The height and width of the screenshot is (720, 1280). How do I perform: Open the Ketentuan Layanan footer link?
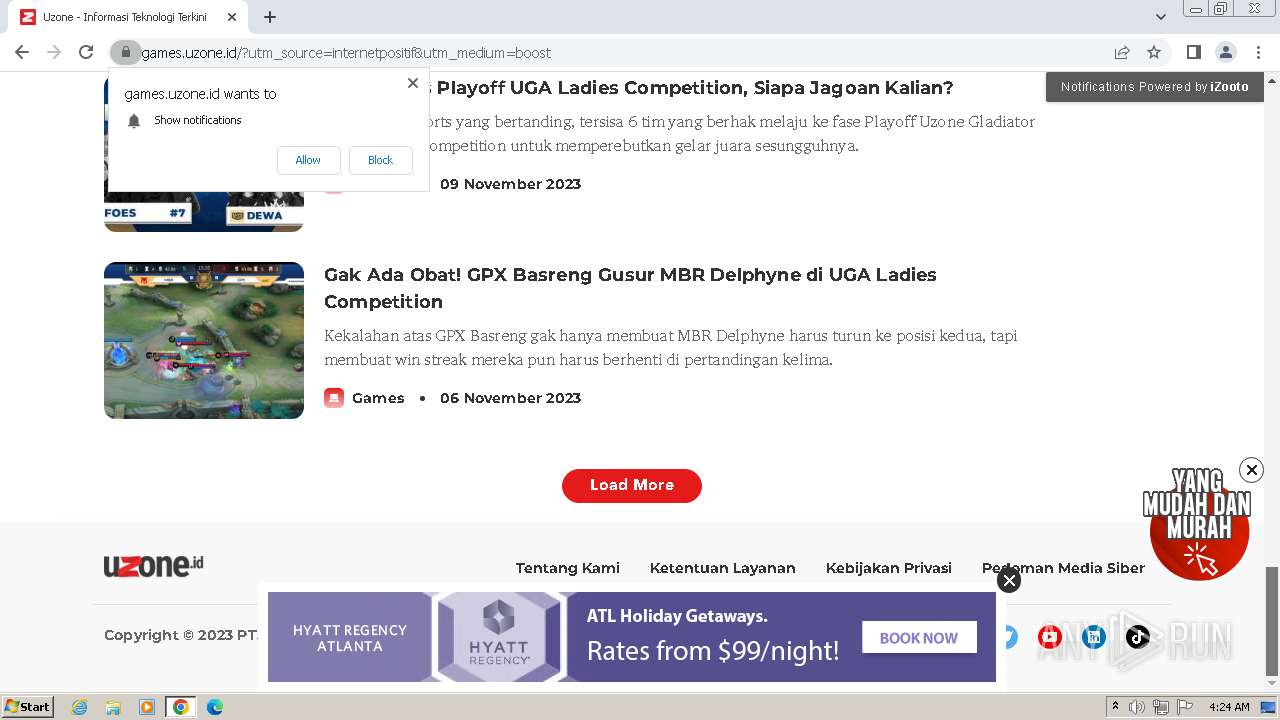click(x=723, y=568)
